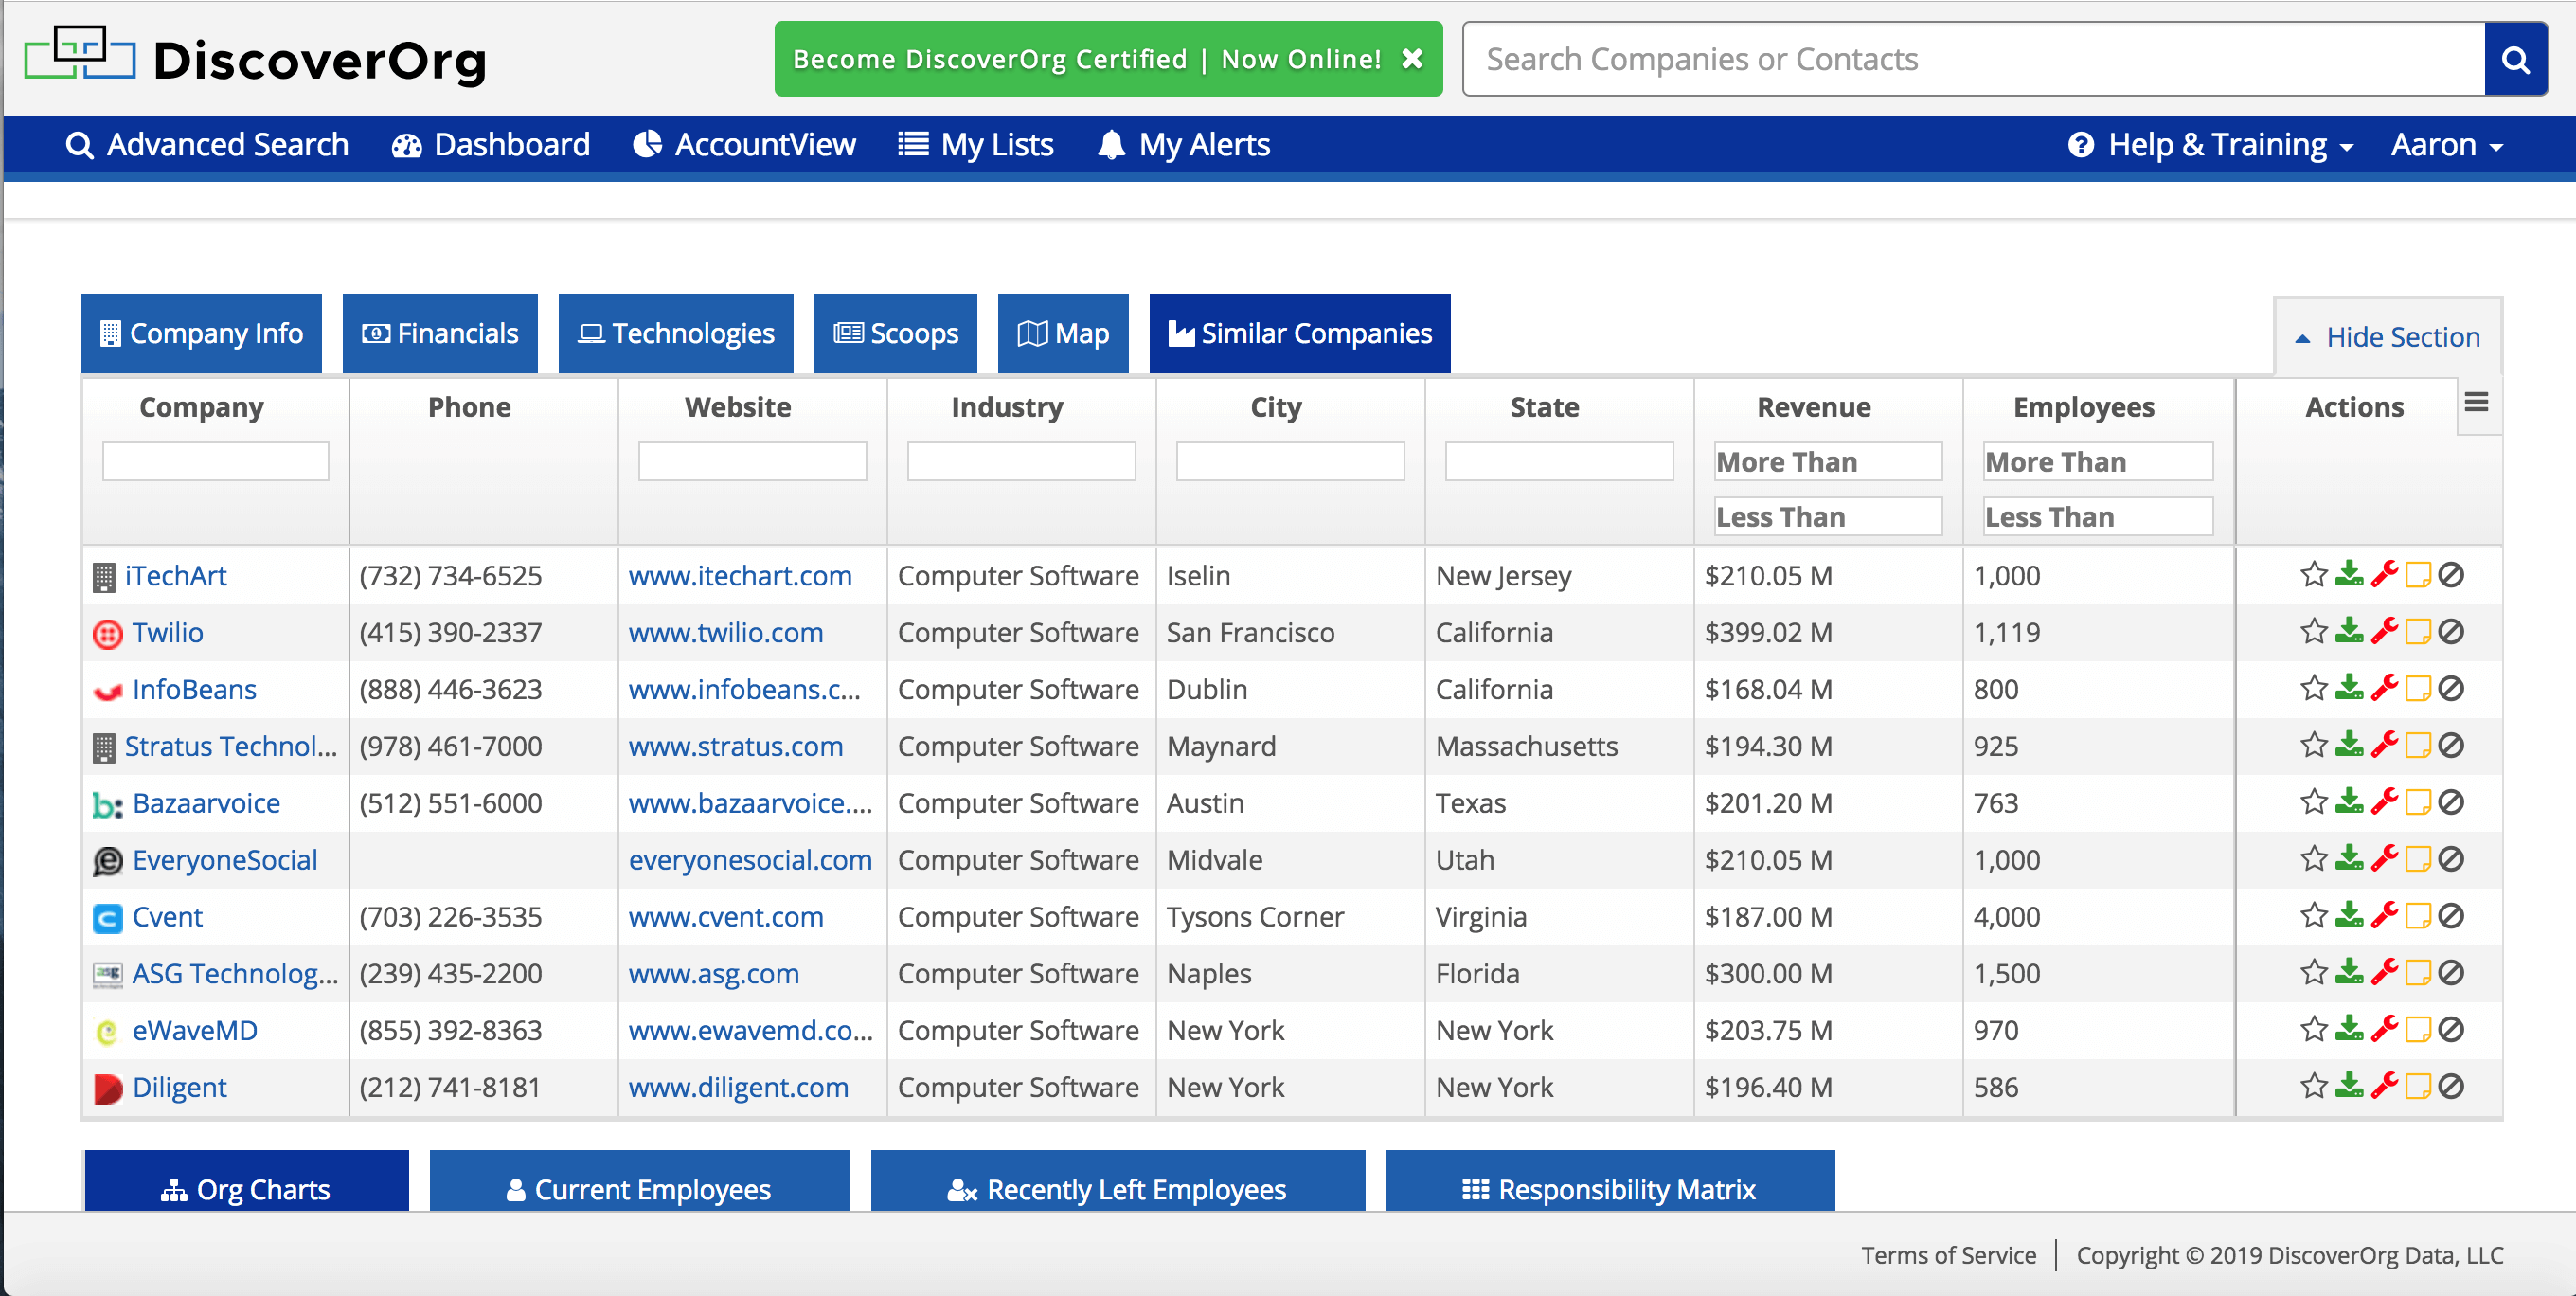Download the Cvent row record
The height and width of the screenshot is (1296, 2576).
click(x=2349, y=916)
